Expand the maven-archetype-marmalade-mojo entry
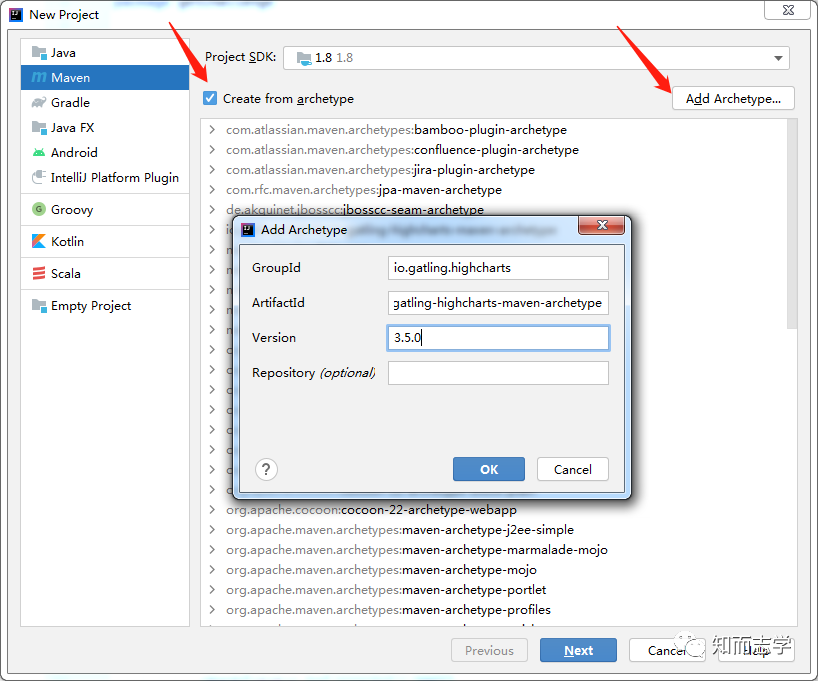 (x=212, y=549)
